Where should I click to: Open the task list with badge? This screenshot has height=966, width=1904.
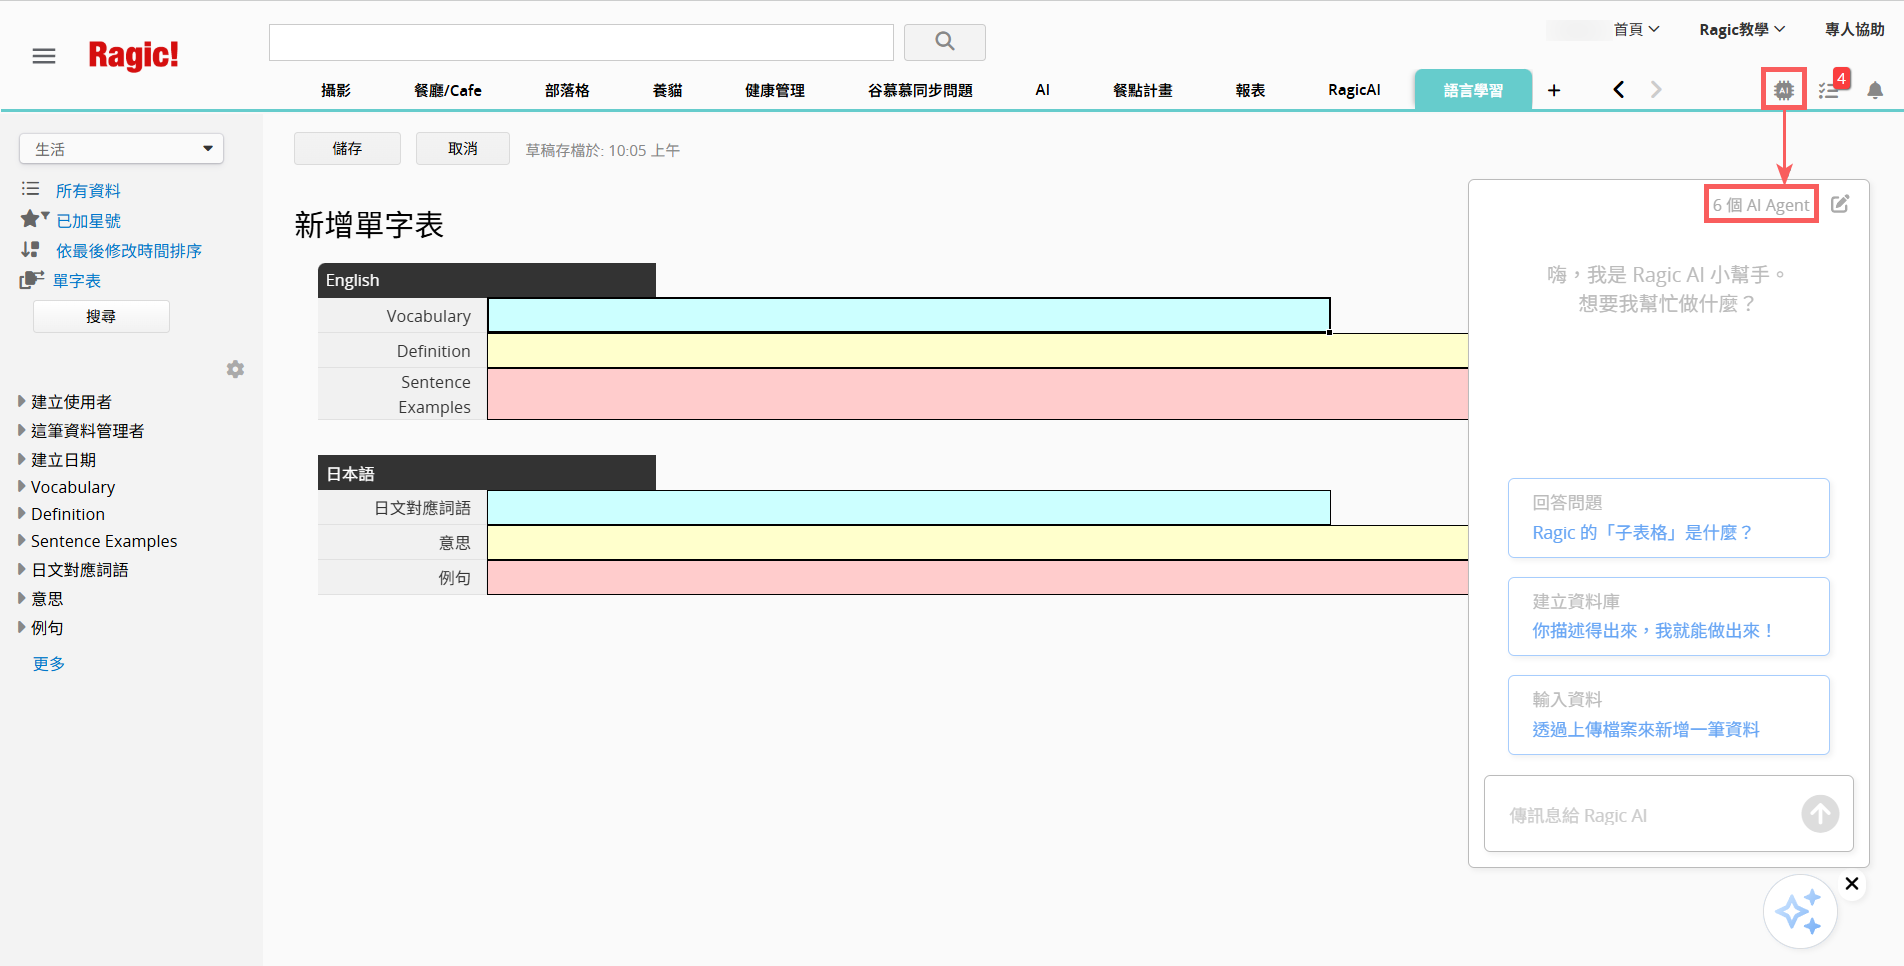(1829, 90)
